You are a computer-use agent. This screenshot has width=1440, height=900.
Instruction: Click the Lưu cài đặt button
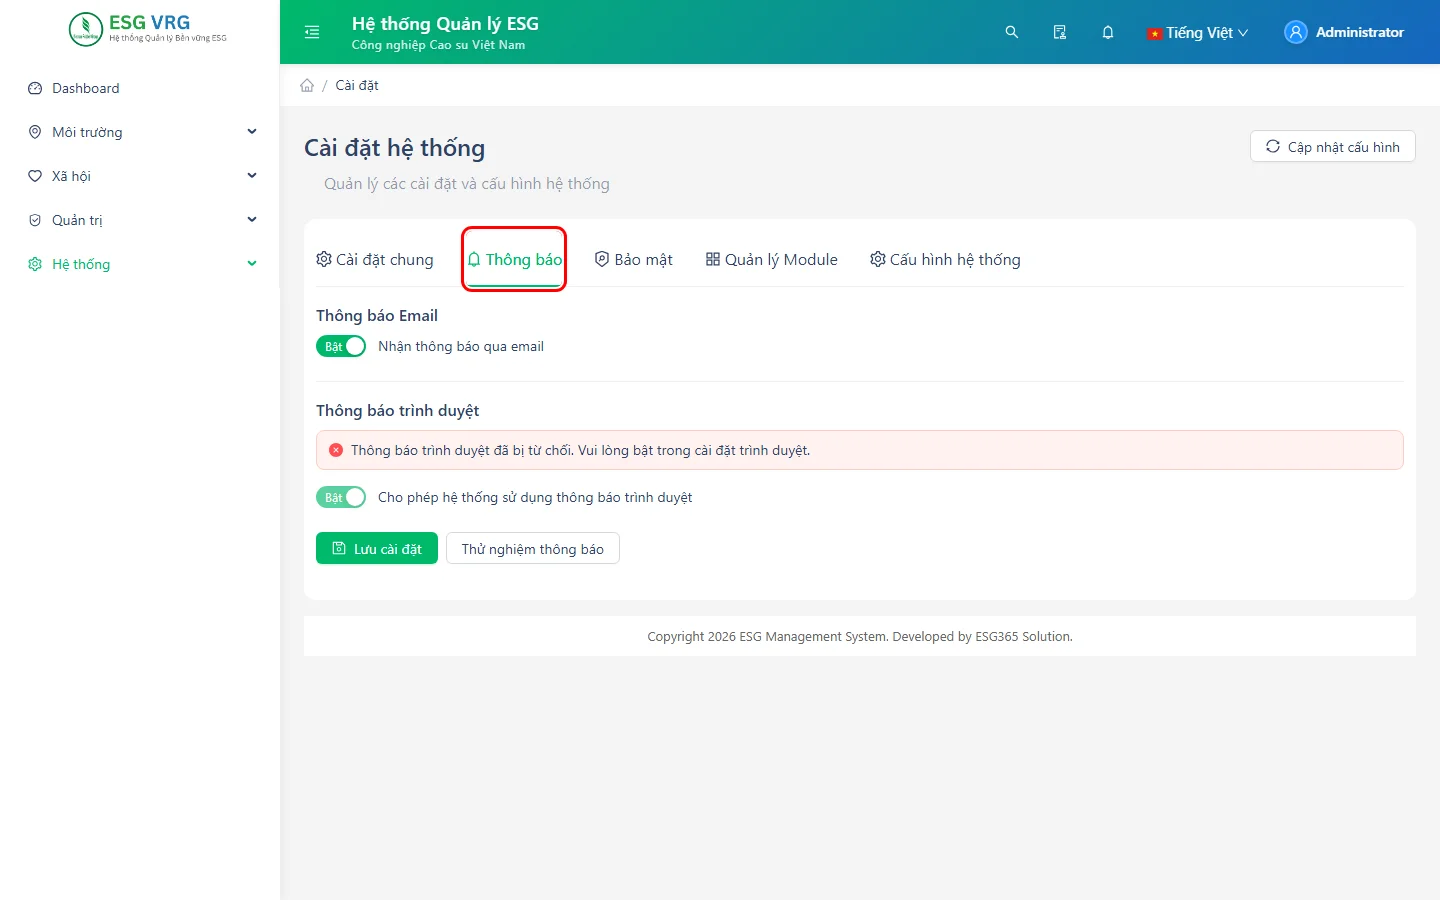(x=377, y=548)
